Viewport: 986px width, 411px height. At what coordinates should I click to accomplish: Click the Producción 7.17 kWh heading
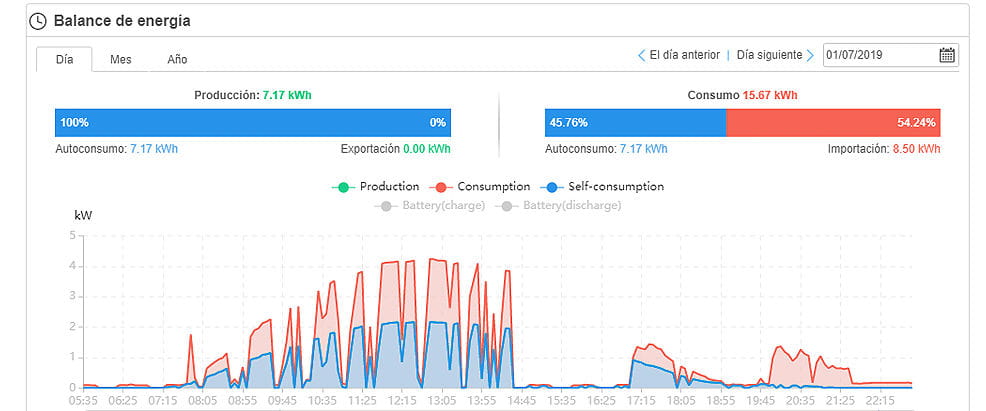coord(252,96)
